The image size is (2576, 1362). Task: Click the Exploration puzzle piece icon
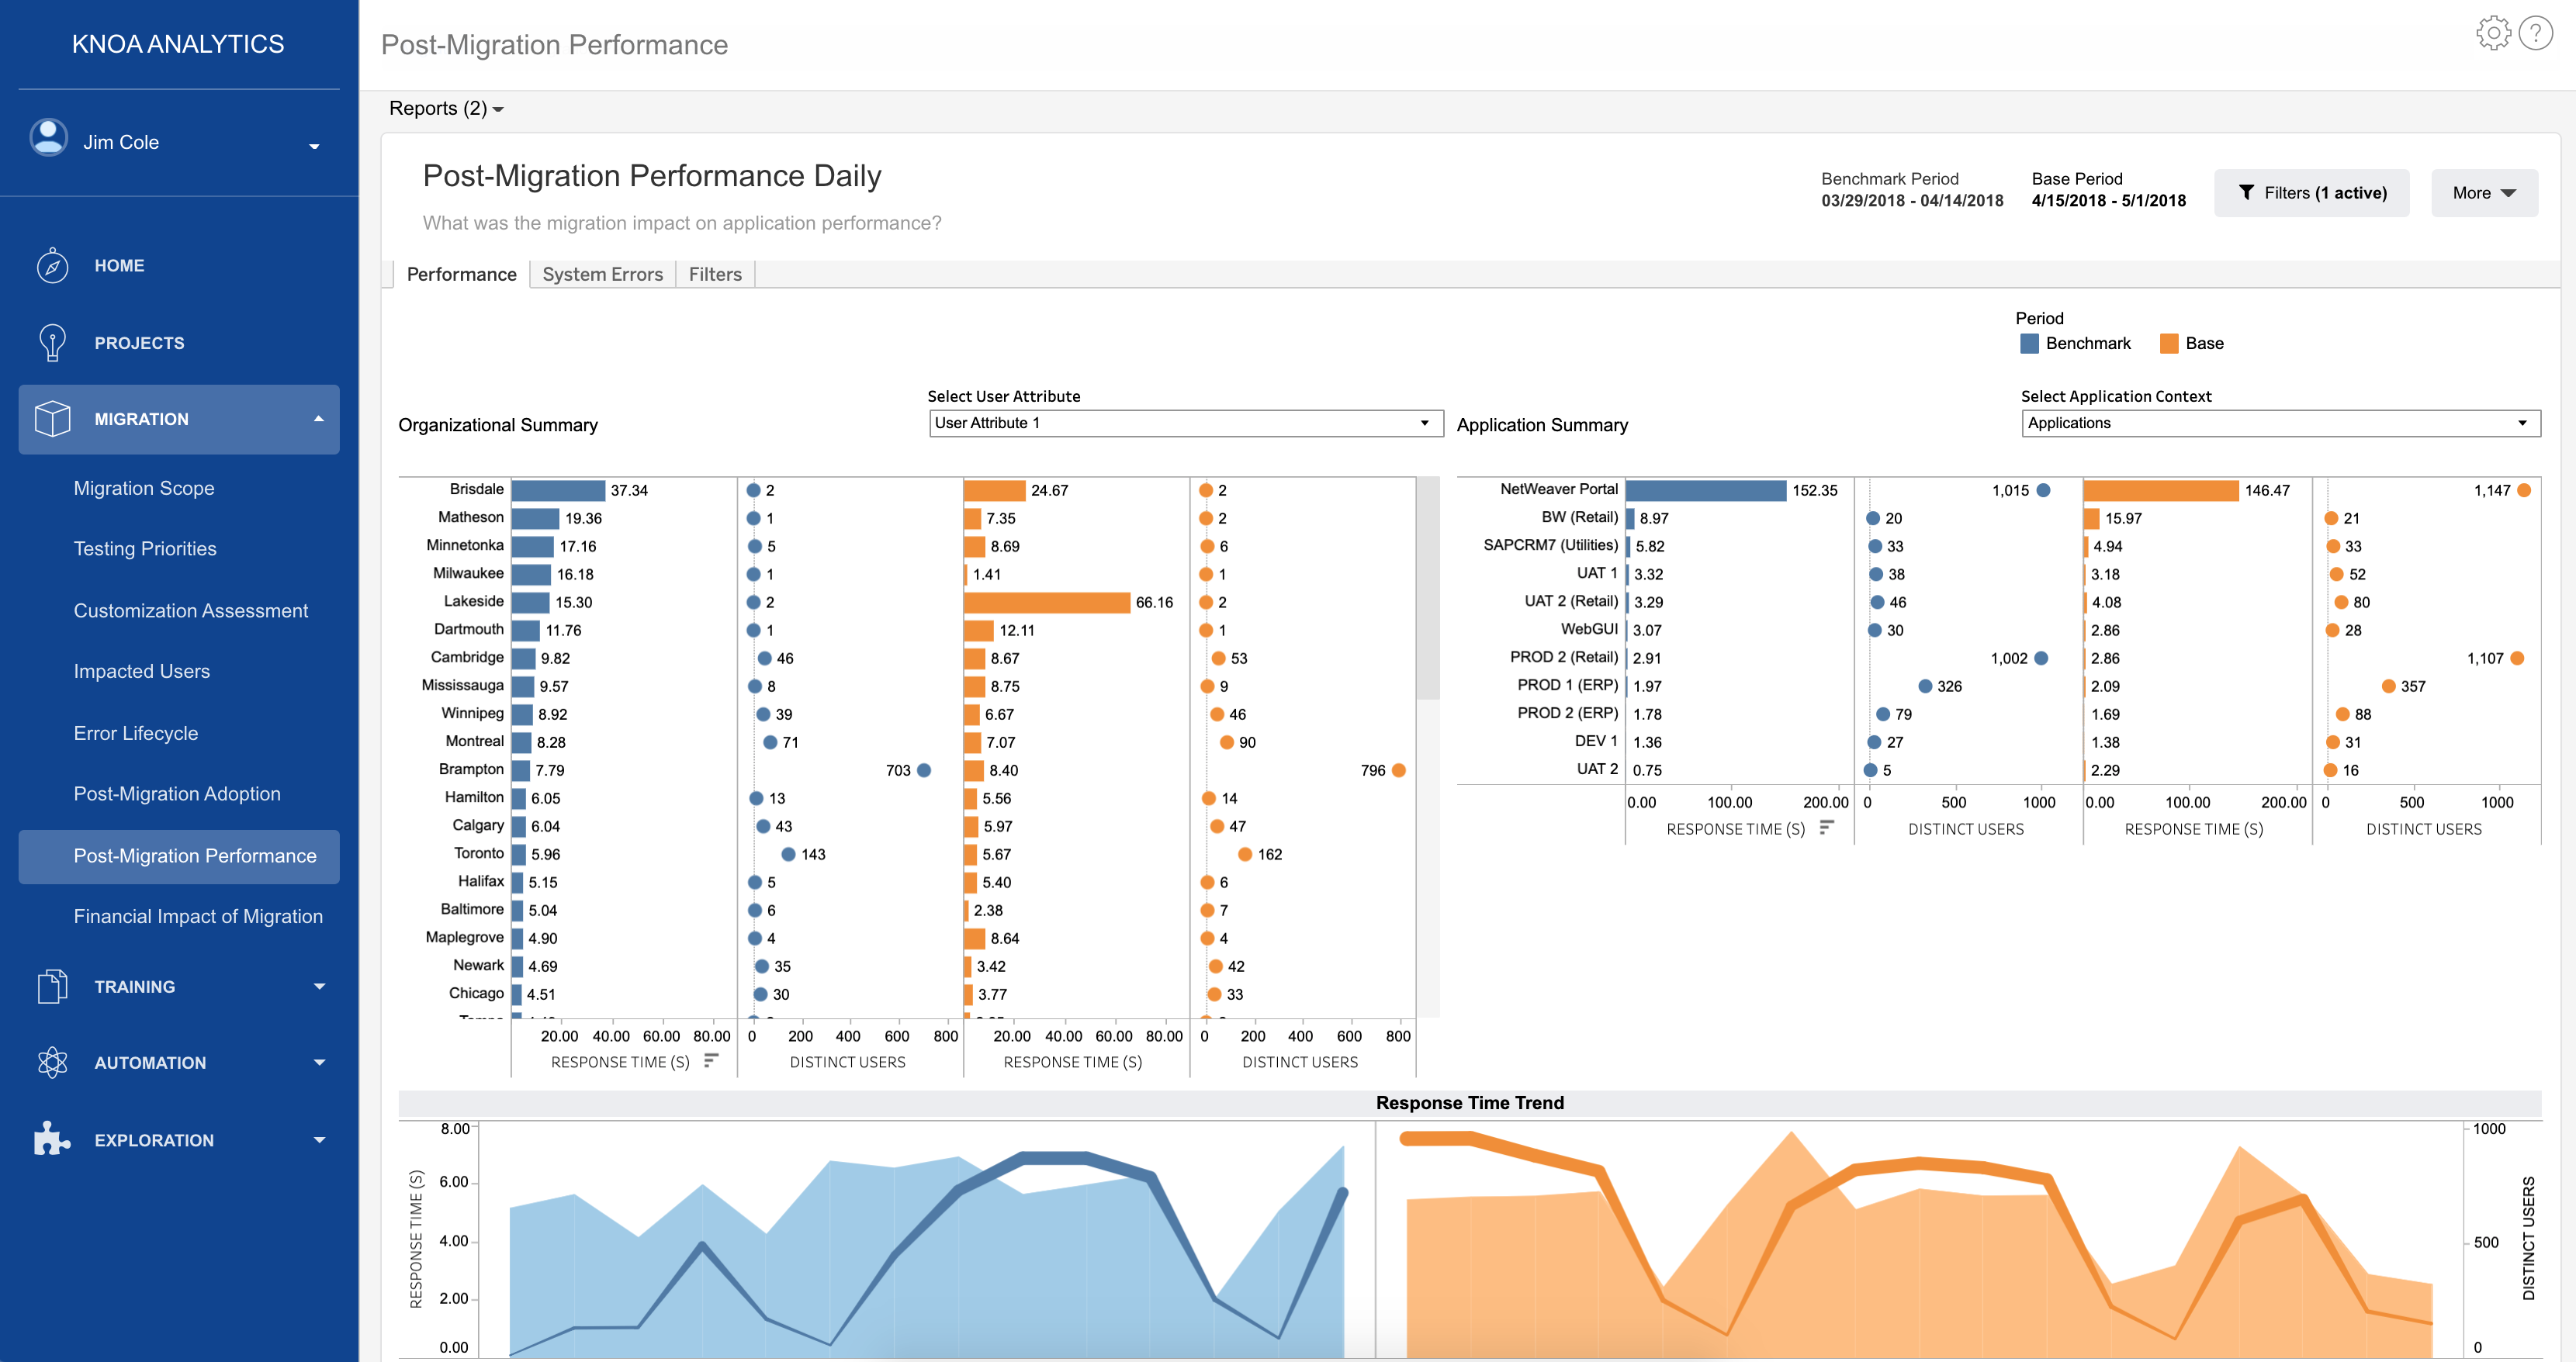click(52, 1139)
